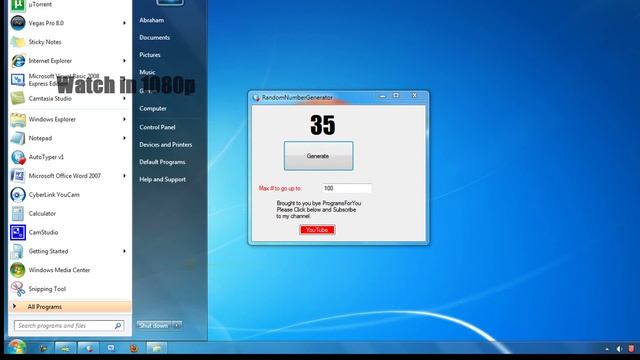Open the folder icon on the taskbar
Viewport: 640px width, 360px height.
click(156, 348)
